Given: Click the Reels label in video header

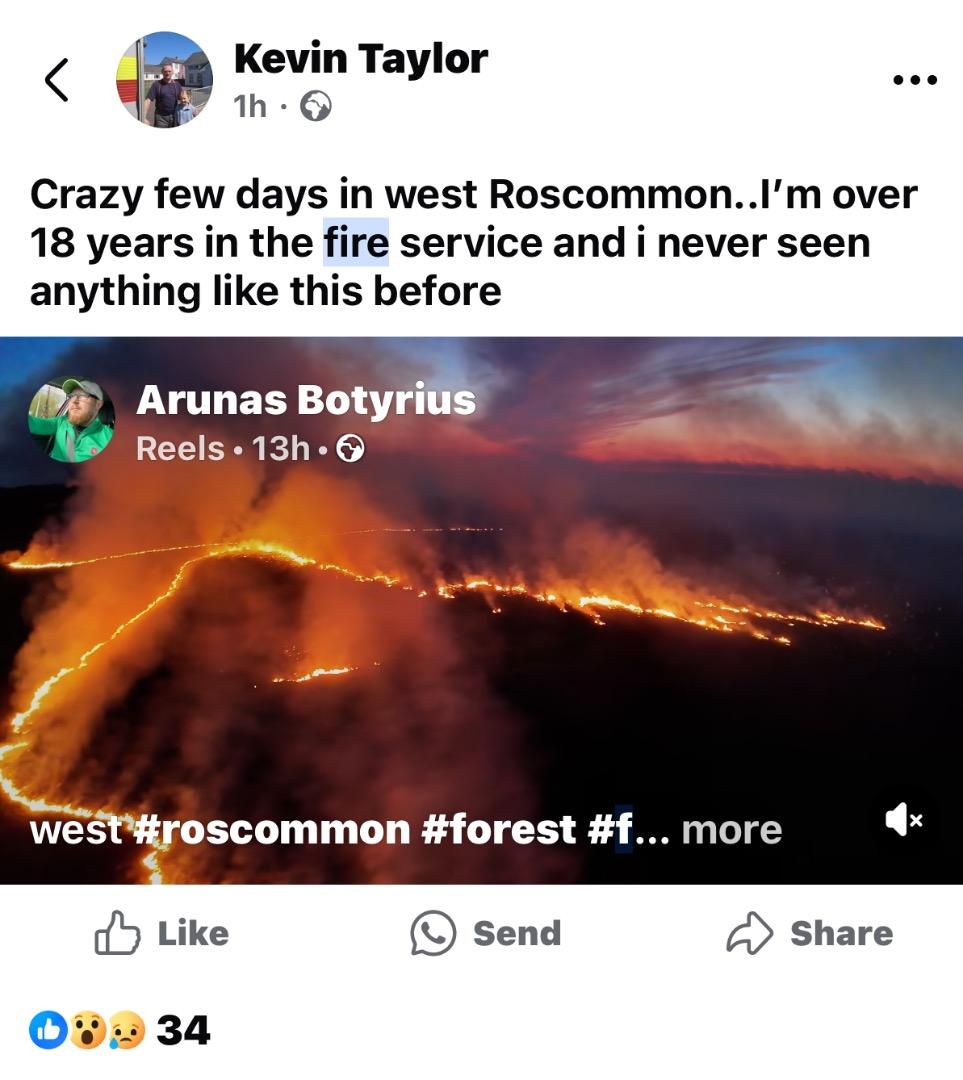Looking at the screenshot, I should tap(180, 449).
